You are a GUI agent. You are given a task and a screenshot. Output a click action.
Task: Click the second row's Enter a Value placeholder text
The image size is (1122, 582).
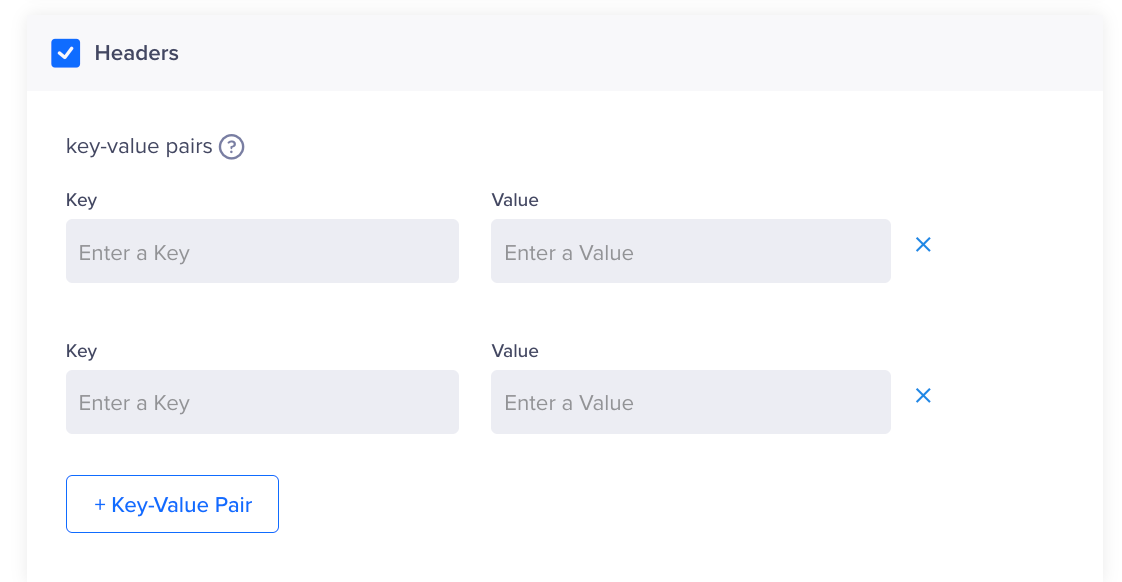(569, 403)
